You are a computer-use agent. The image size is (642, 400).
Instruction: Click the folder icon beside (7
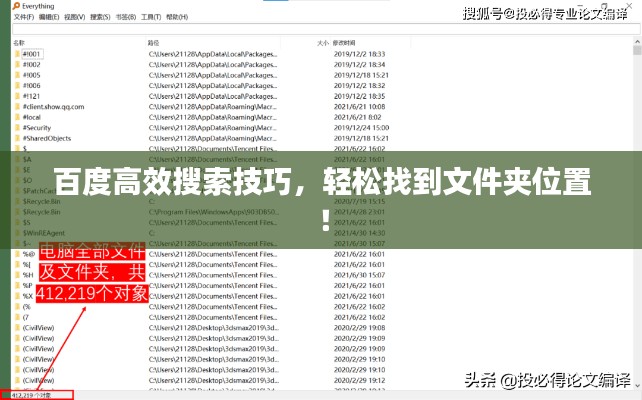[18, 317]
